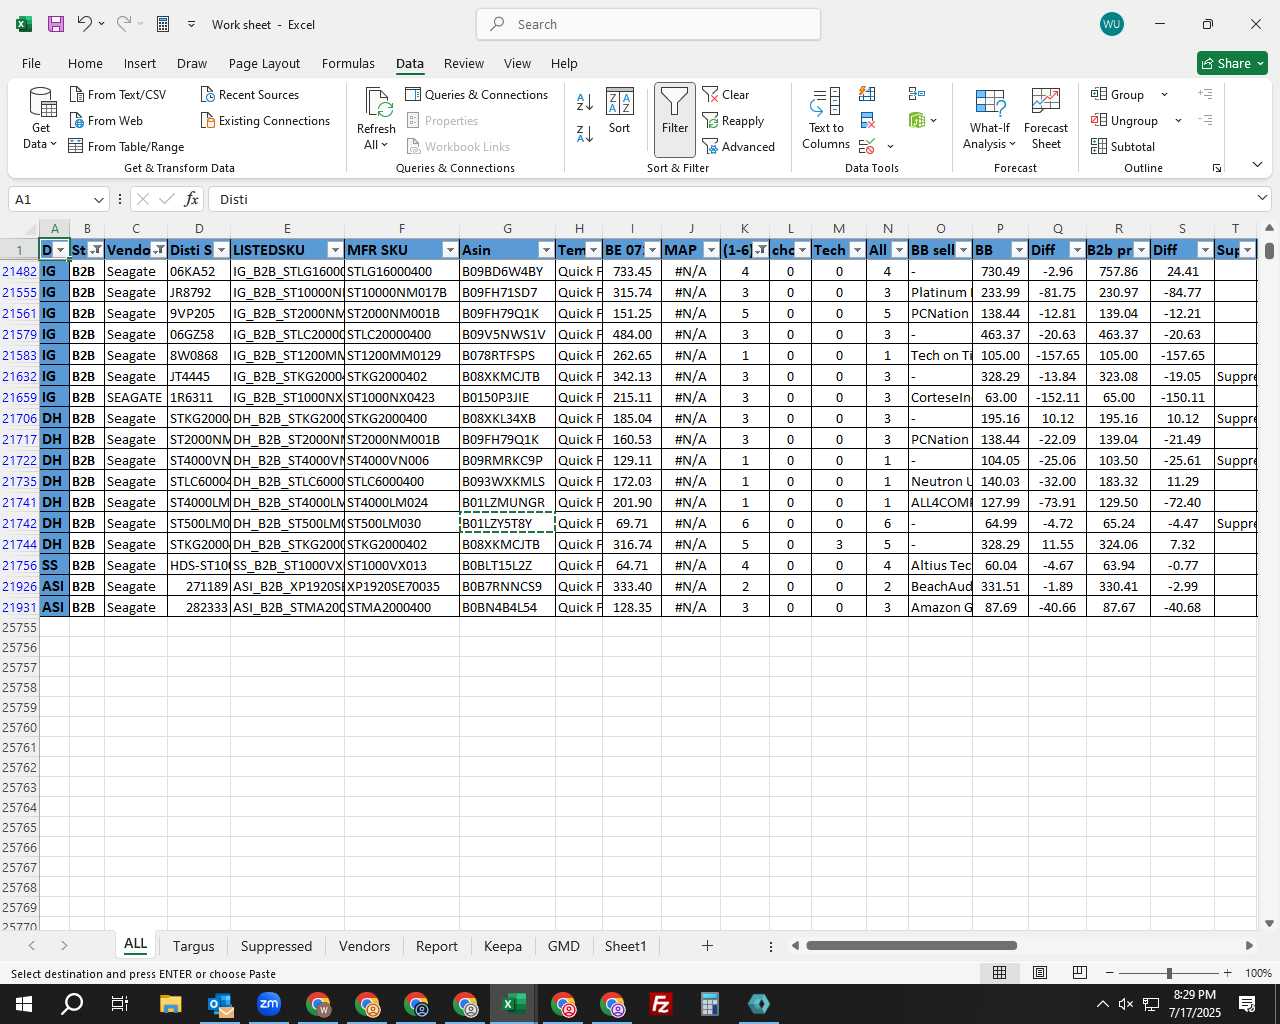
Task: Undo the last action
Action: (85, 24)
